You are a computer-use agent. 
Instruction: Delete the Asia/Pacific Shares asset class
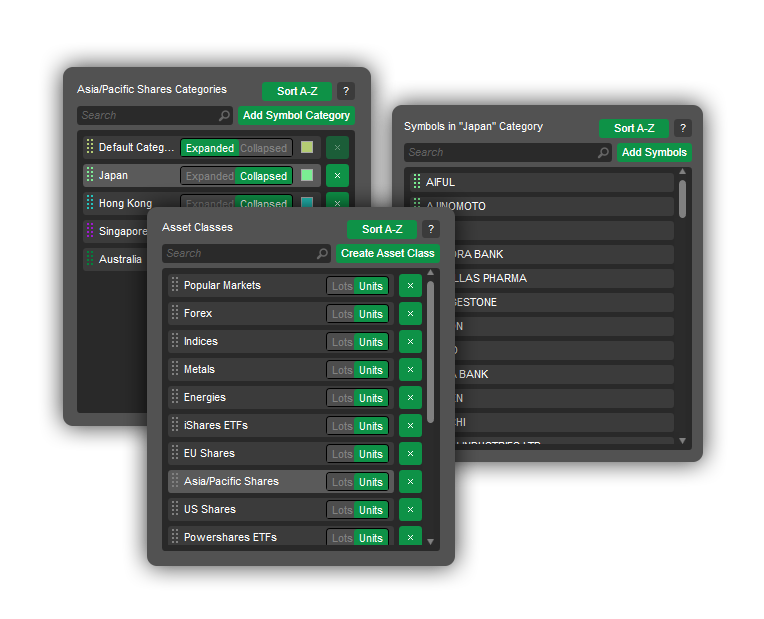click(410, 482)
